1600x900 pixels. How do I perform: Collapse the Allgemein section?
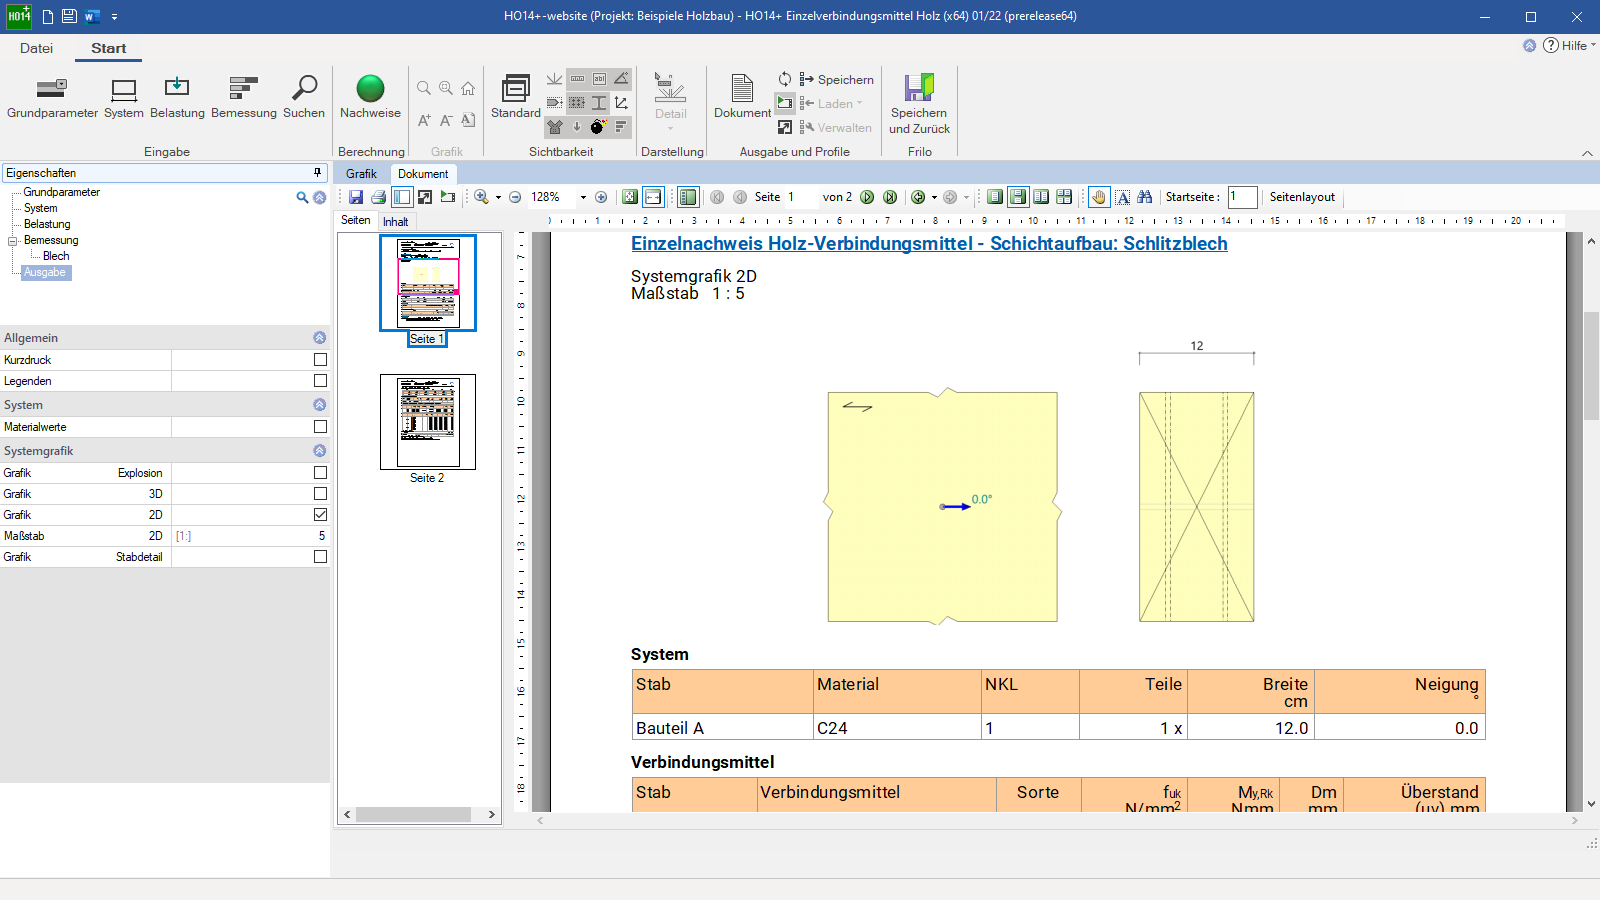tap(319, 337)
